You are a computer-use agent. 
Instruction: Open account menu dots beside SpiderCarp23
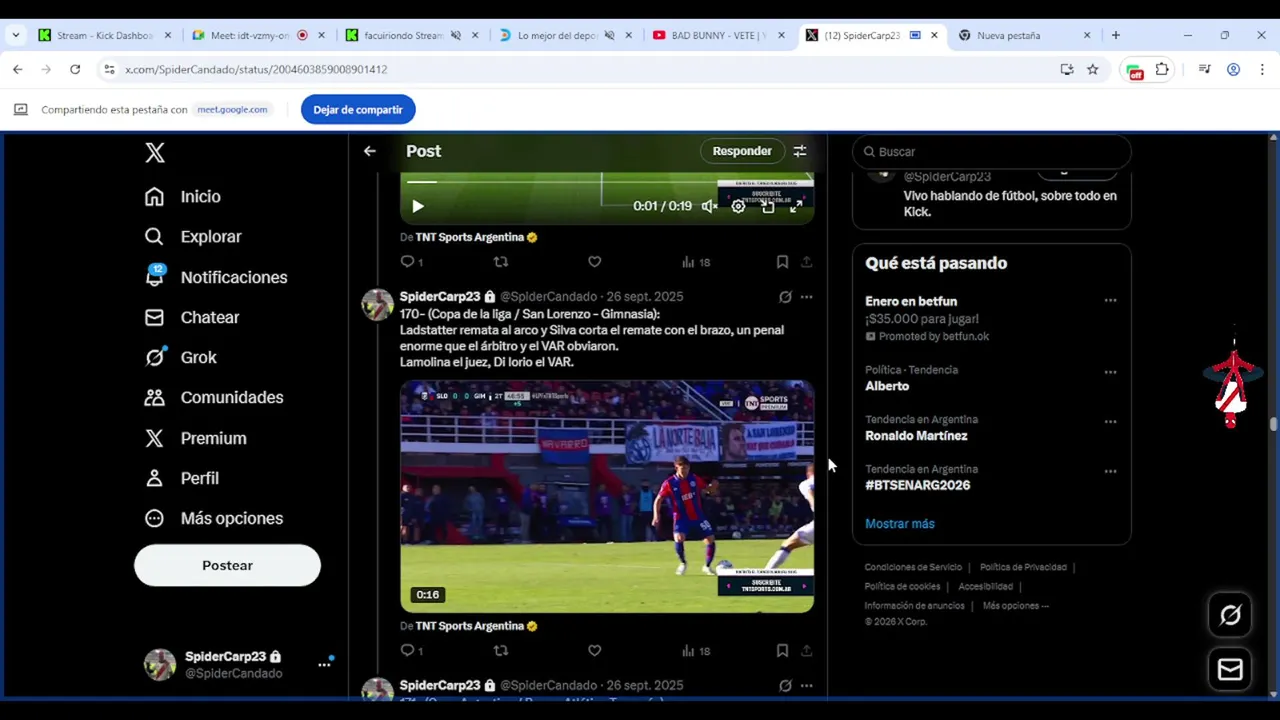pos(324,664)
